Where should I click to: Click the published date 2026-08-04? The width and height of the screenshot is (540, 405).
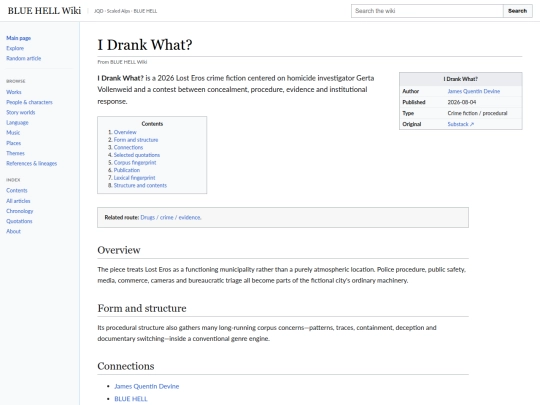coord(462,102)
